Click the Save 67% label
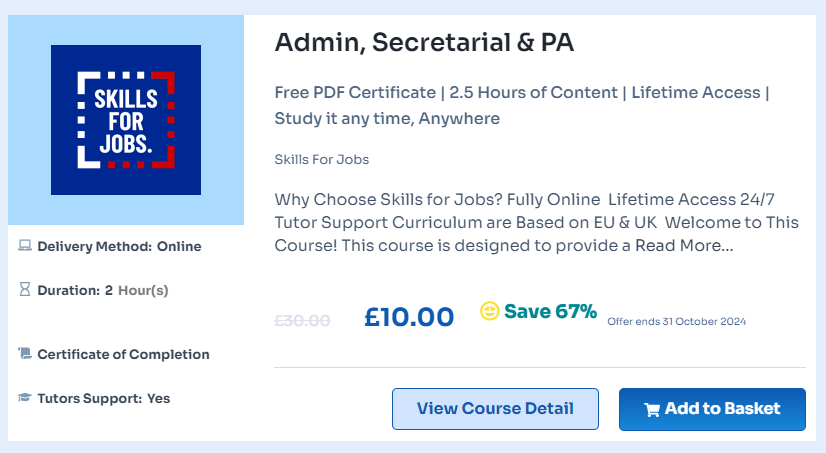Image resolution: width=826 pixels, height=453 pixels. (550, 311)
